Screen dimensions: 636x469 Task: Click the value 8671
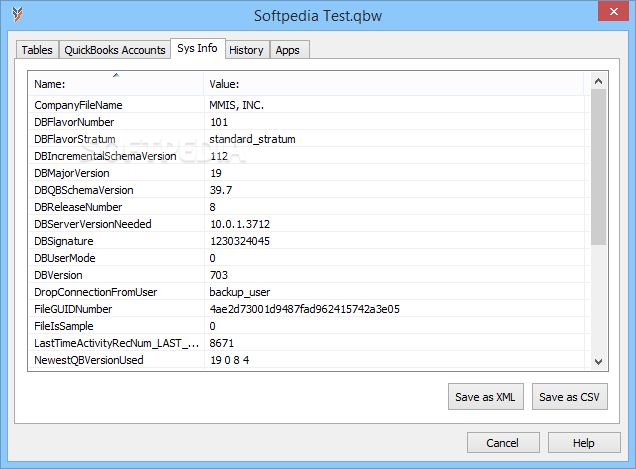tap(222, 343)
